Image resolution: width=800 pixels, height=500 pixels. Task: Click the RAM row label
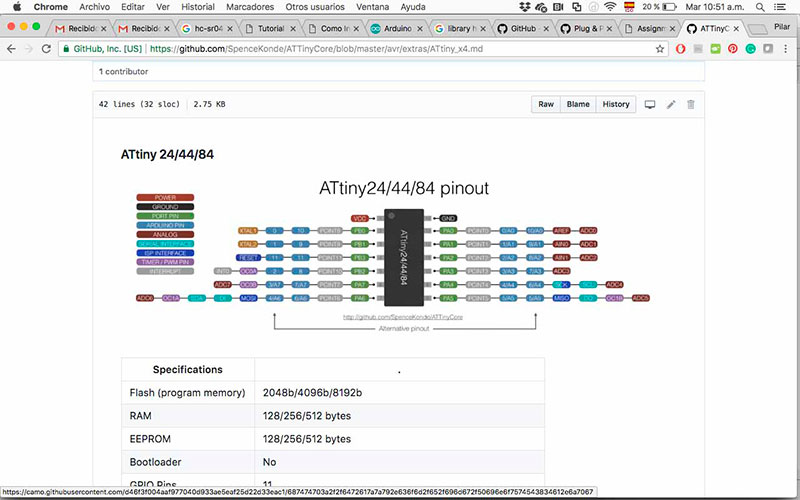coord(140,416)
